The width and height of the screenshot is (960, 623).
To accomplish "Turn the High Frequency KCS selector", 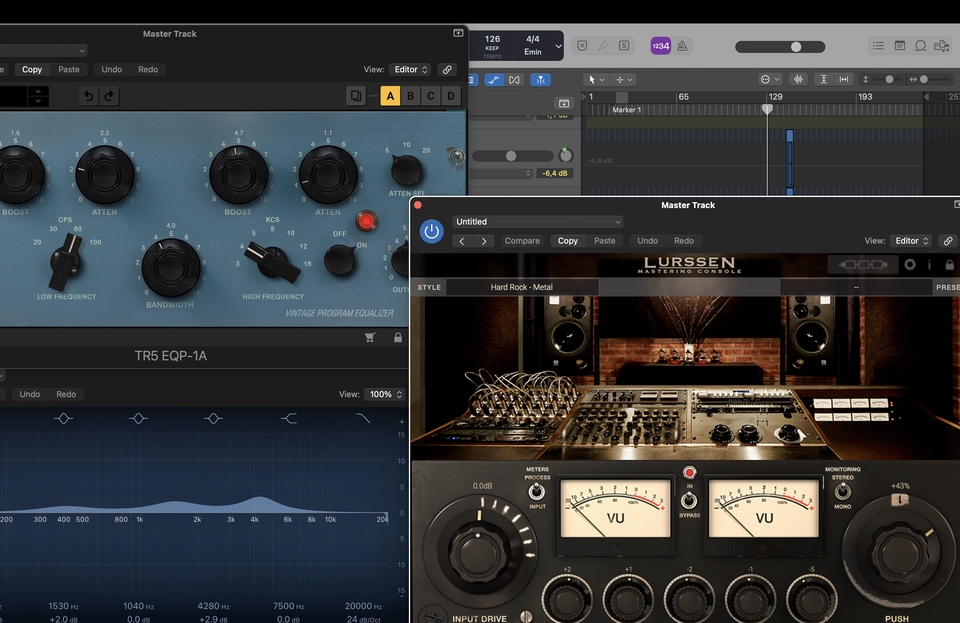I will (271, 262).
